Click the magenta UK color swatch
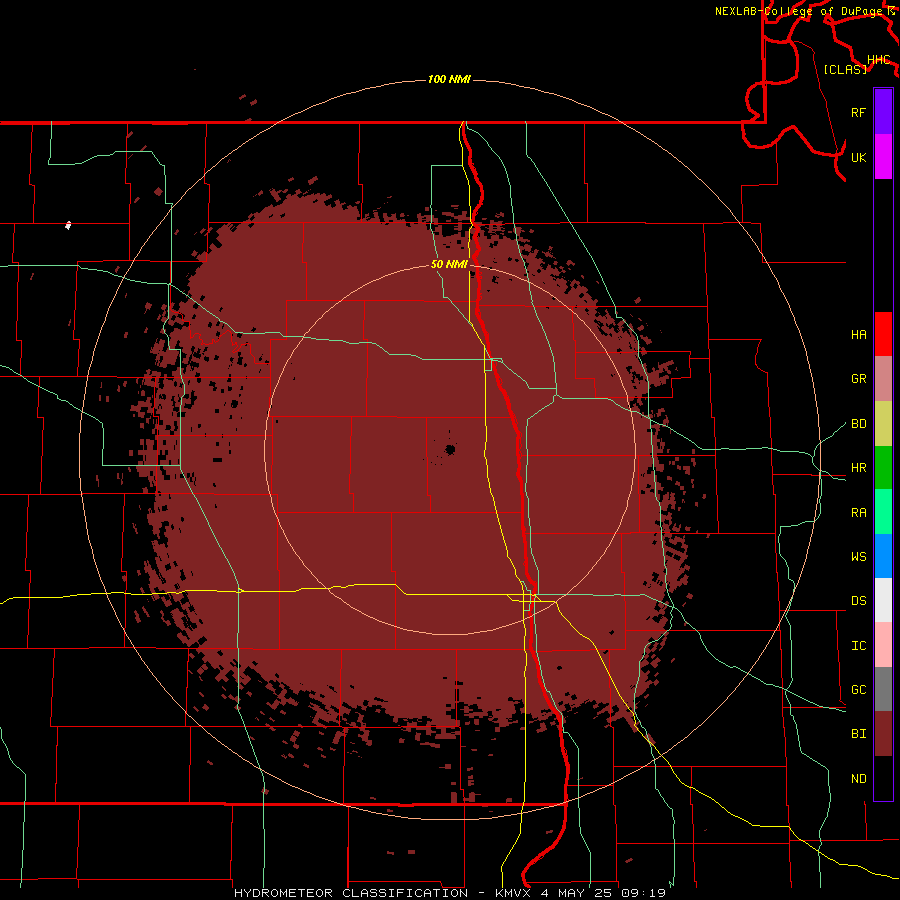The image size is (900, 900). pyautogui.click(x=883, y=157)
